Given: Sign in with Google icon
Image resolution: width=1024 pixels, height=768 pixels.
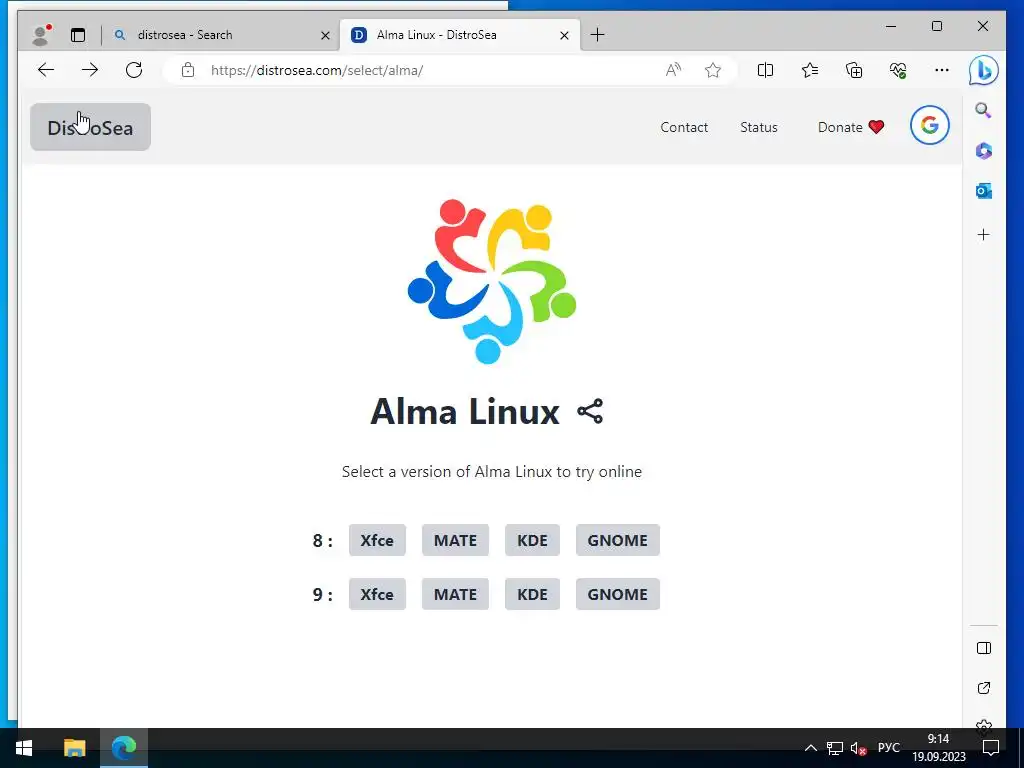Looking at the screenshot, I should coord(929,125).
